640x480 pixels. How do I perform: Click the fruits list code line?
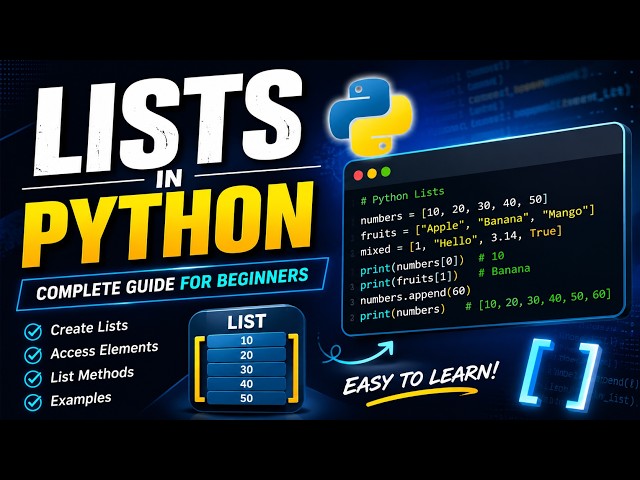478,224
